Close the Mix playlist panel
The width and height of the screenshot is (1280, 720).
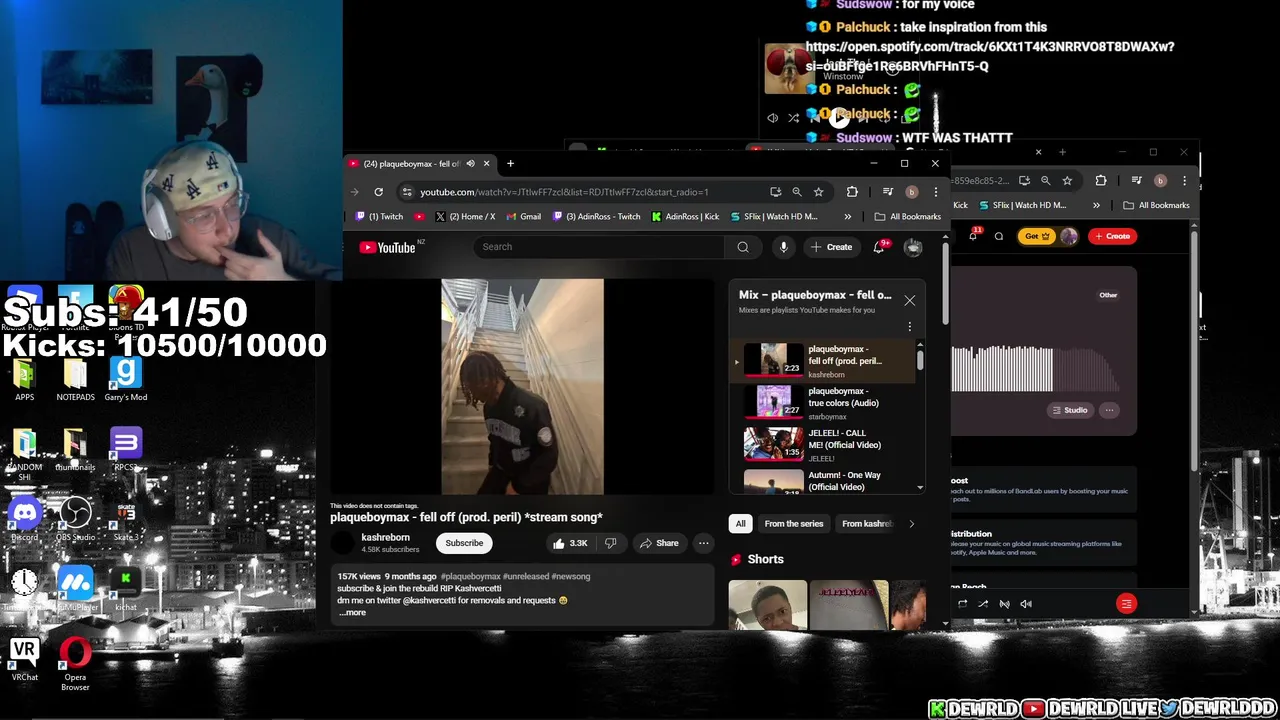pyautogui.click(x=909, y=300)
